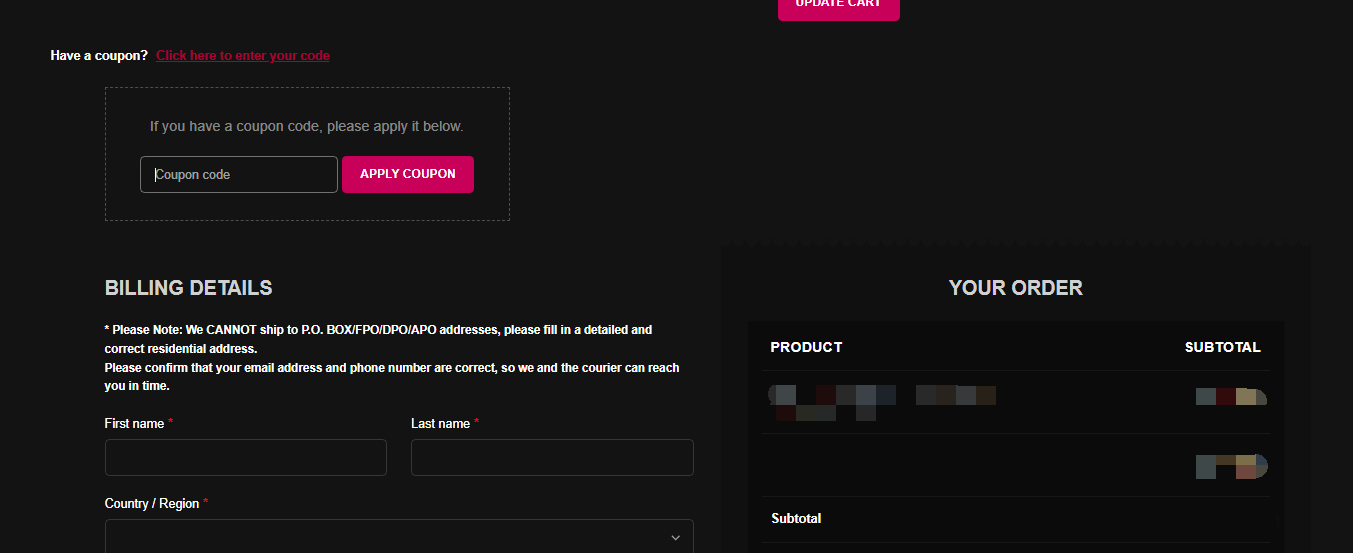
Task: Open the 'Click here to enter your code' link
Action: (x=243, y=55)
